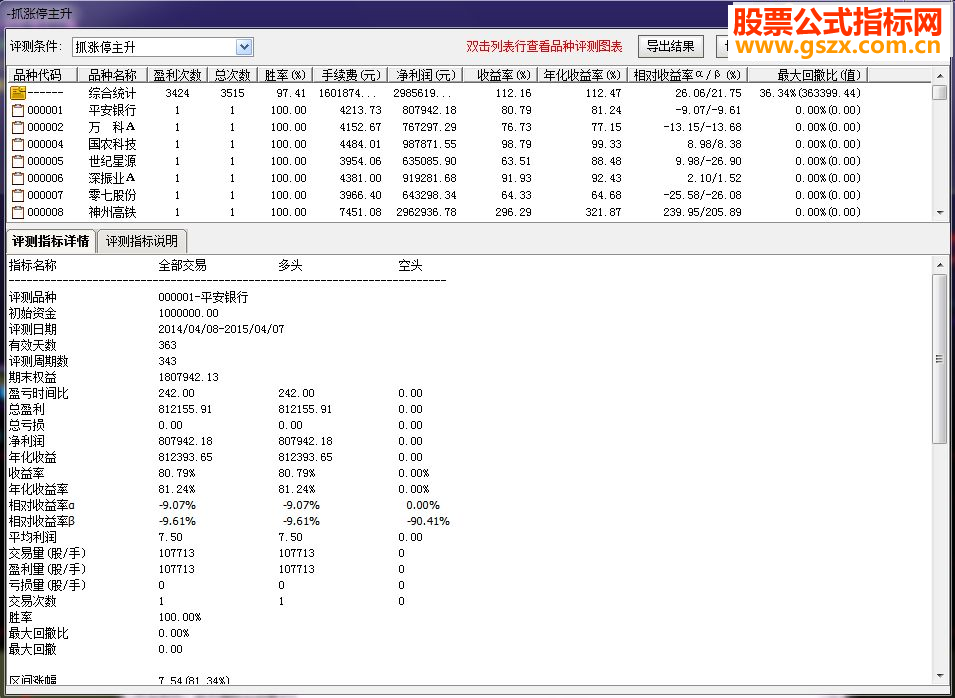
Task: Select the 综合统计 summary row name
Action: 112,93
